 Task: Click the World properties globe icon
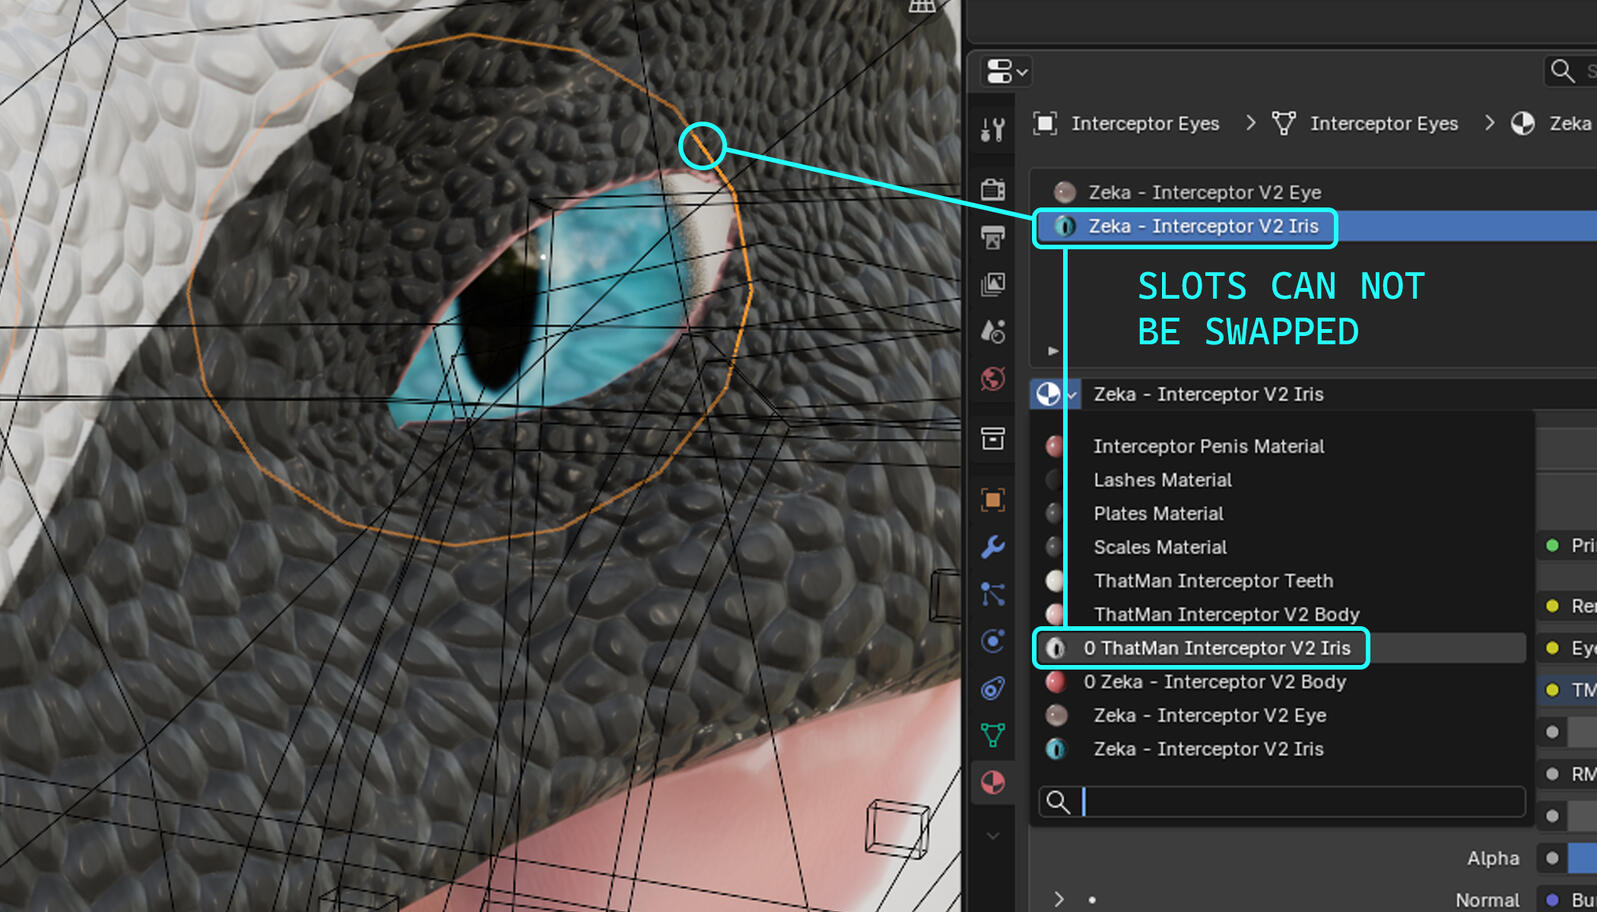993,379
